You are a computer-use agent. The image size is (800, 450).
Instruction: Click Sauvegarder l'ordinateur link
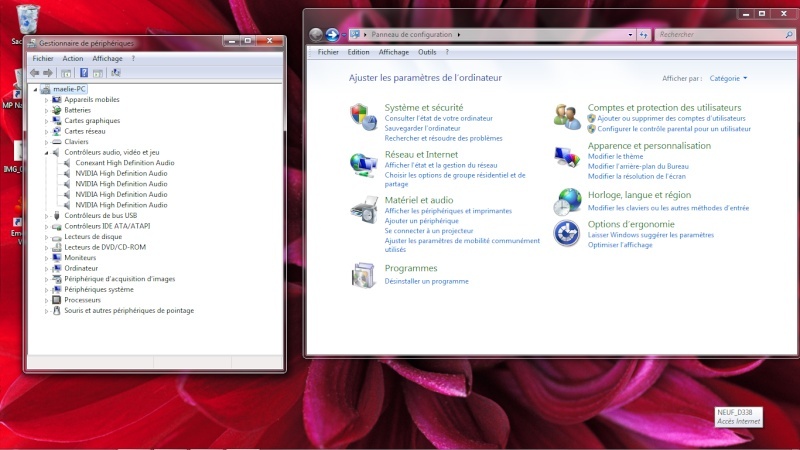point(422,128)
